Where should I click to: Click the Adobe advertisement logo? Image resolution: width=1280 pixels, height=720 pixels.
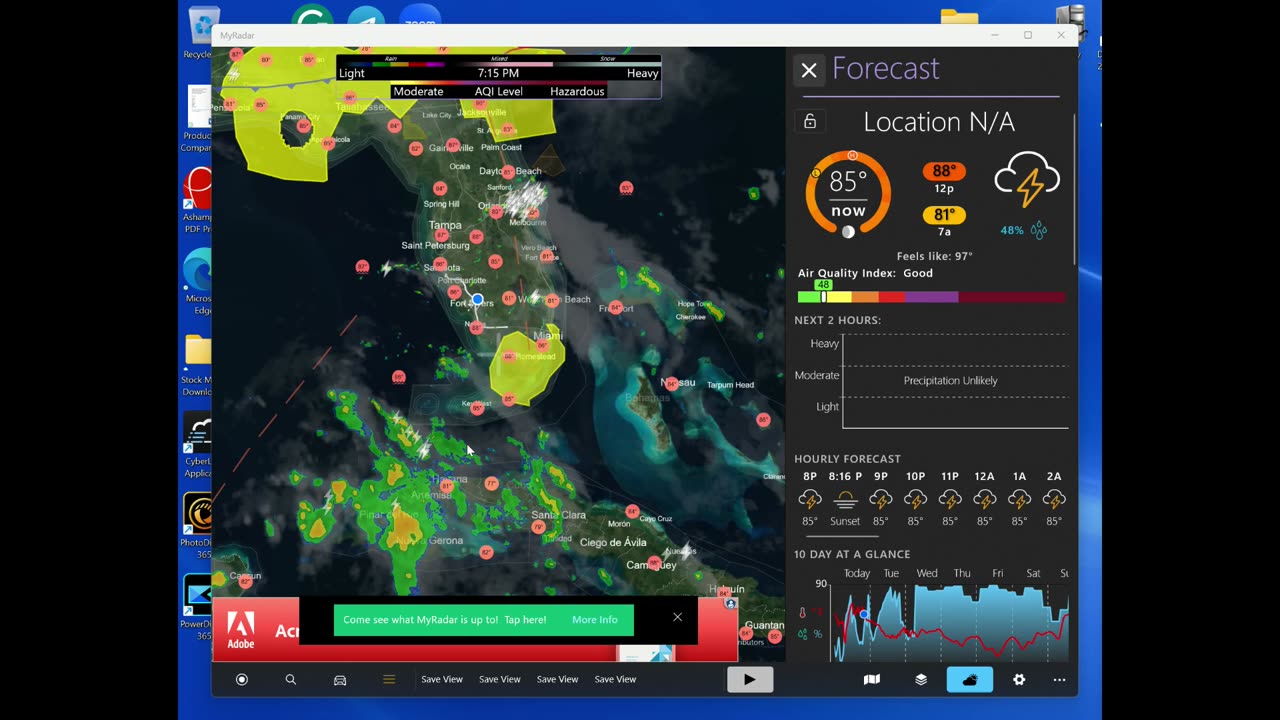tap(240, 630)
